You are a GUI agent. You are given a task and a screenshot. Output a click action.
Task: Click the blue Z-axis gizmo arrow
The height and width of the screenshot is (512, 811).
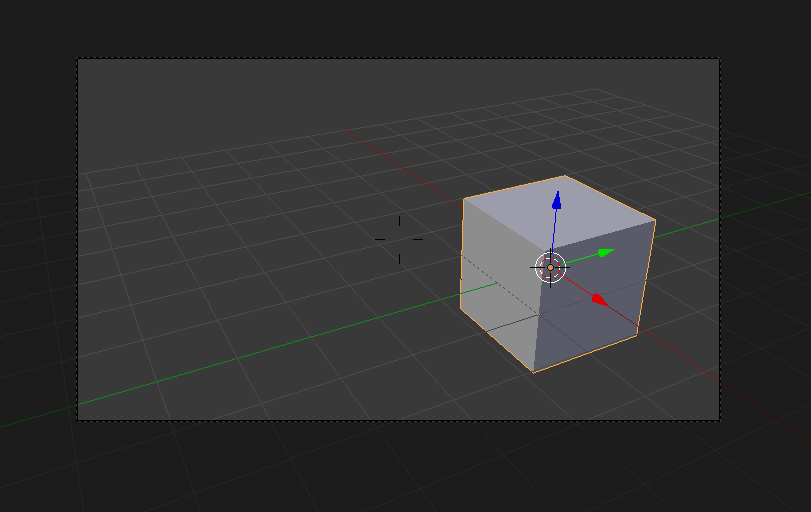pyautogui.click(x=557, y=201)
